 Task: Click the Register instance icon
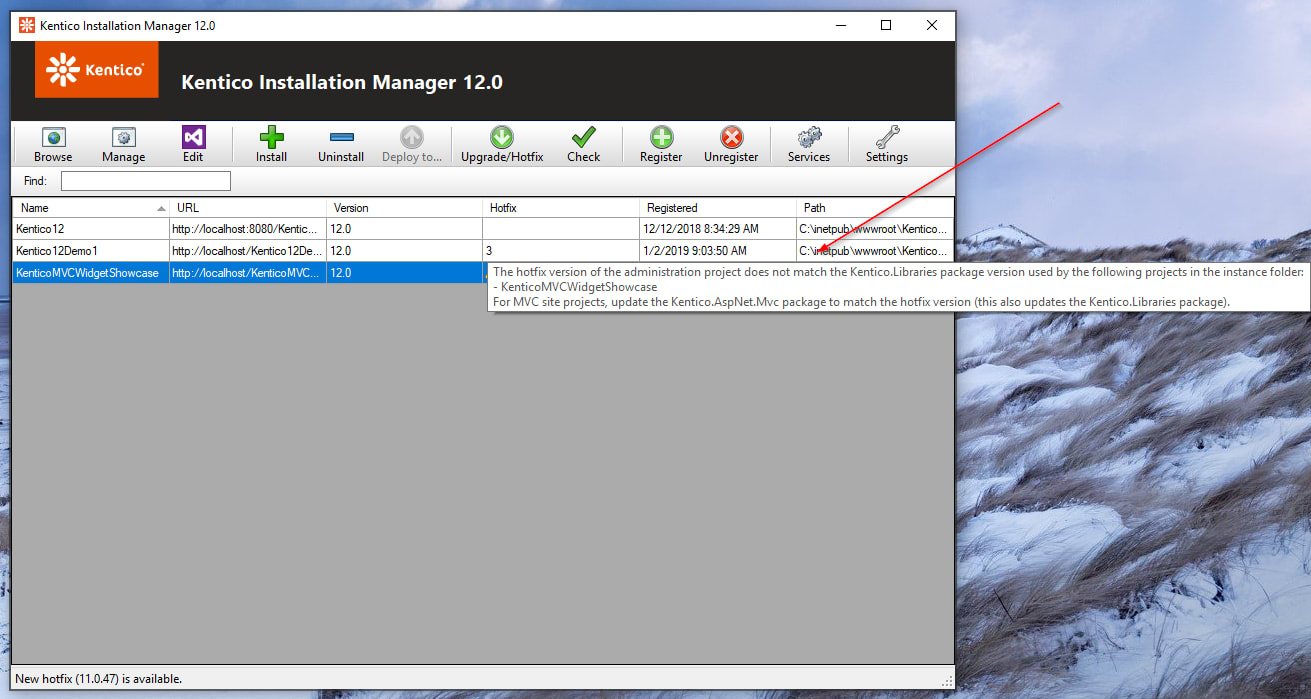tap(661, 145)
